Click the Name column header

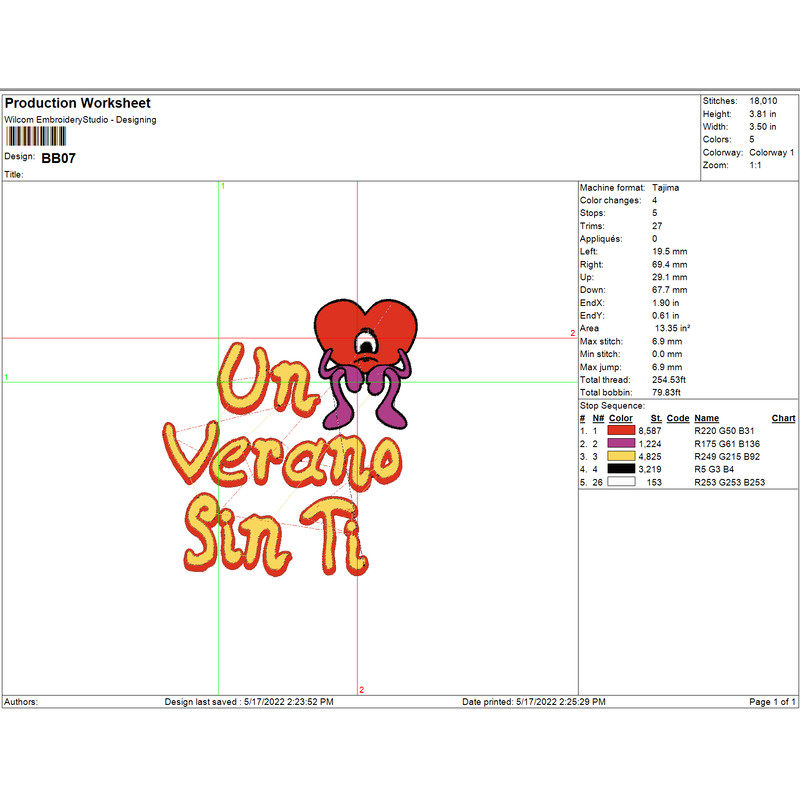[x=706, y=418]
